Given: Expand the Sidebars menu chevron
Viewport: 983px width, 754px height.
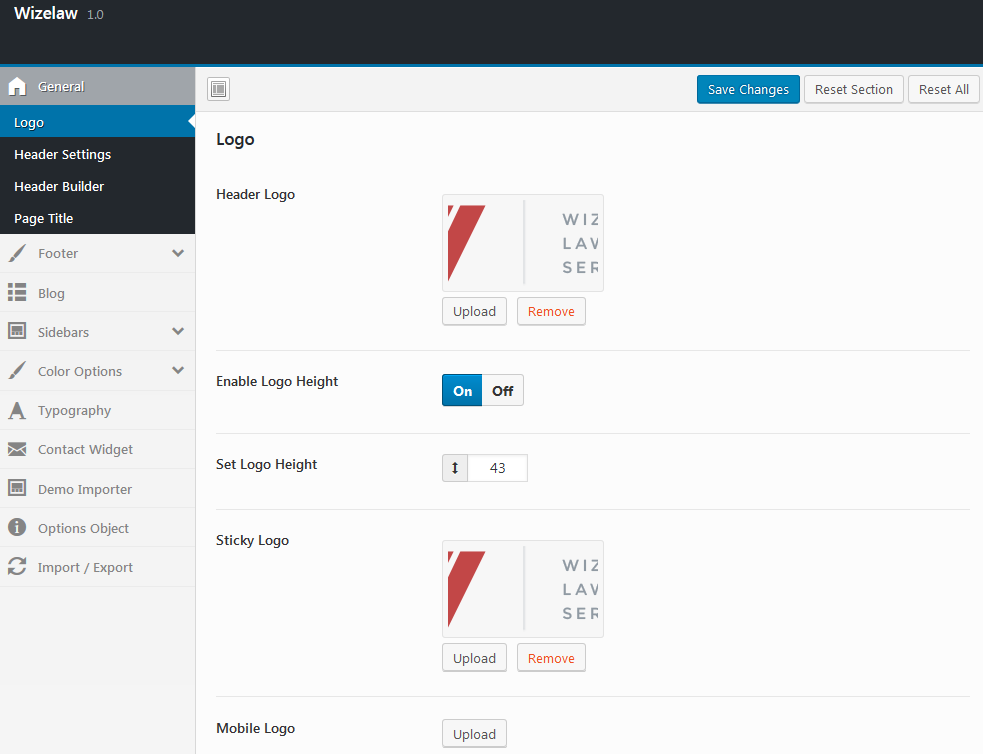Looking at the screenshot, I should (178, 332).
